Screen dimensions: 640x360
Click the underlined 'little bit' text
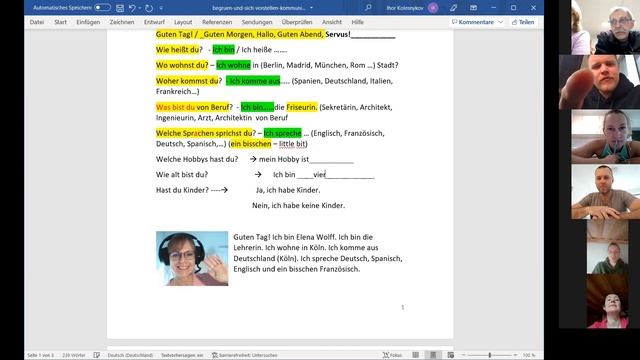tap(292, 144)
